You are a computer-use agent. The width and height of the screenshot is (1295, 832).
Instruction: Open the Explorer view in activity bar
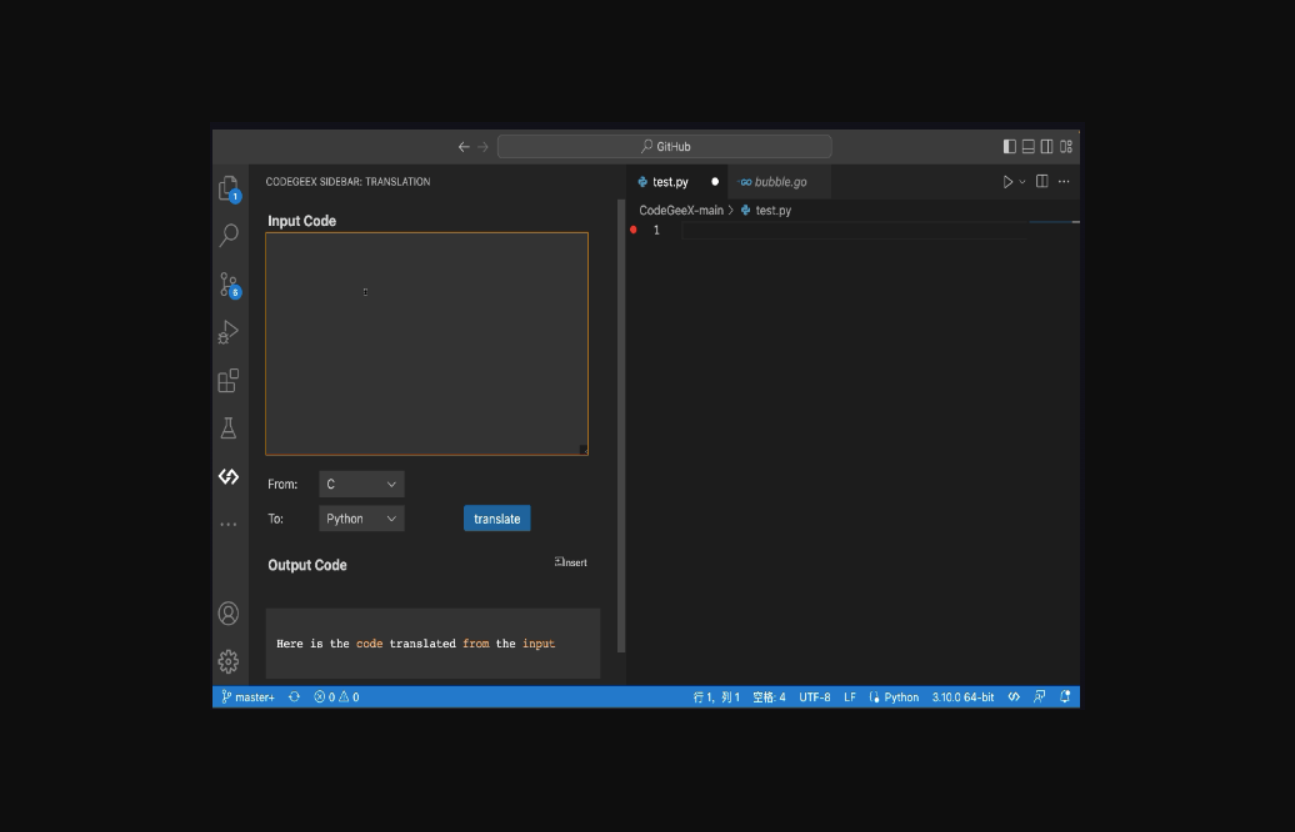(228, 188)
